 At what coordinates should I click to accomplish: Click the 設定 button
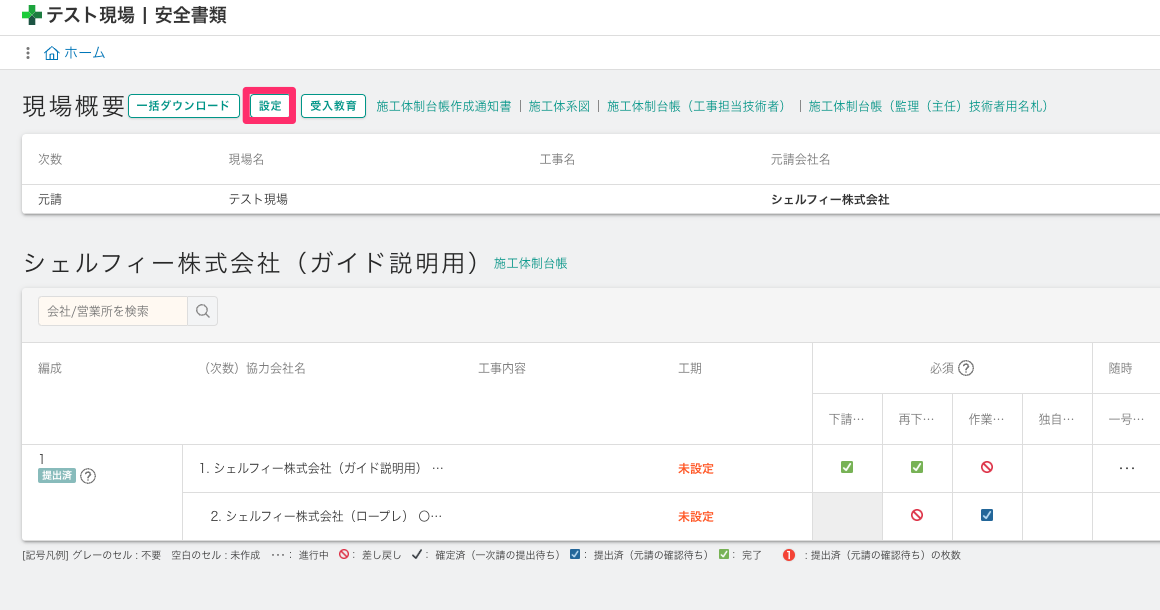coord(270,106)
